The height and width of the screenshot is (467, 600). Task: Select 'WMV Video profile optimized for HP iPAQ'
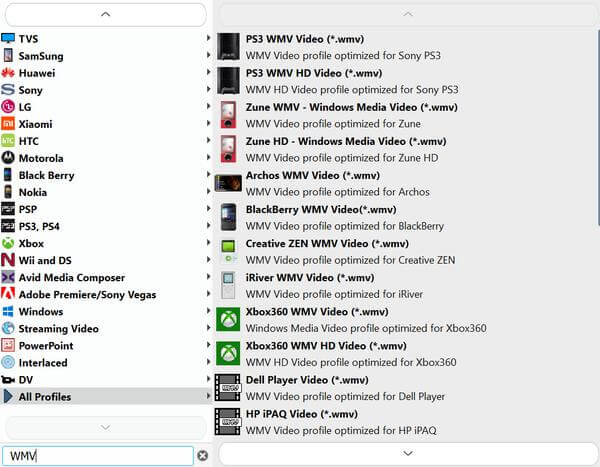pyautogui.click(x=341, y=430)
